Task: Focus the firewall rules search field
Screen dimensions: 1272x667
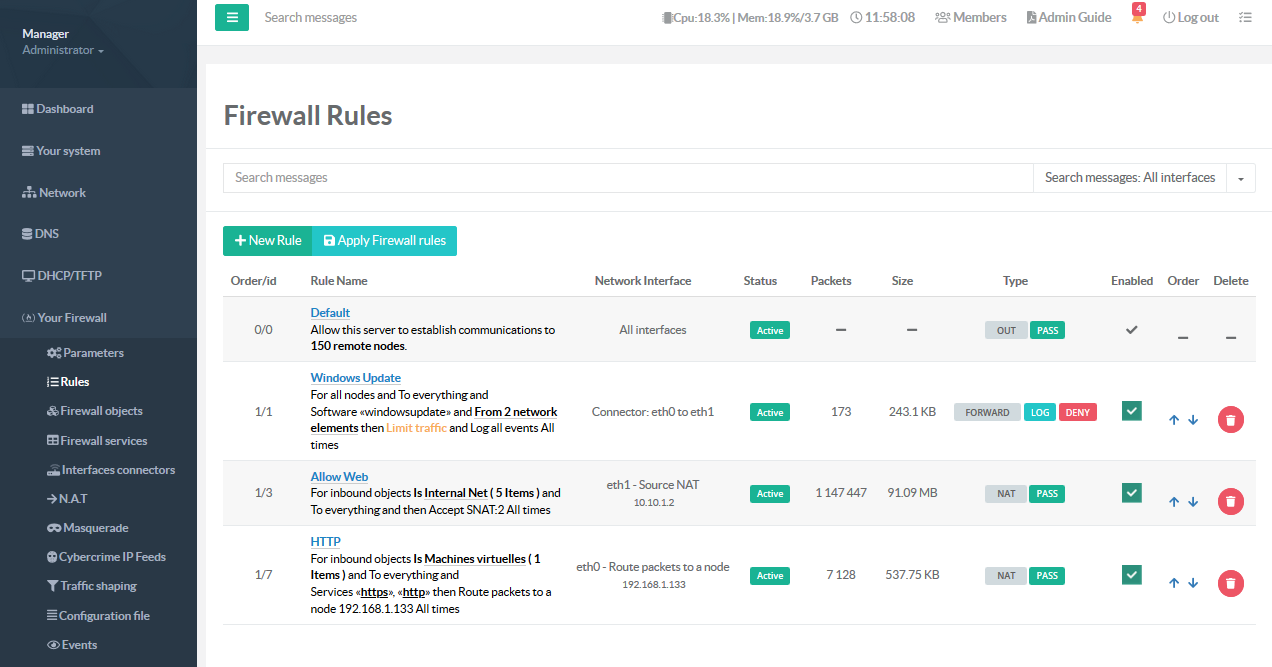Action: point(627,178)
